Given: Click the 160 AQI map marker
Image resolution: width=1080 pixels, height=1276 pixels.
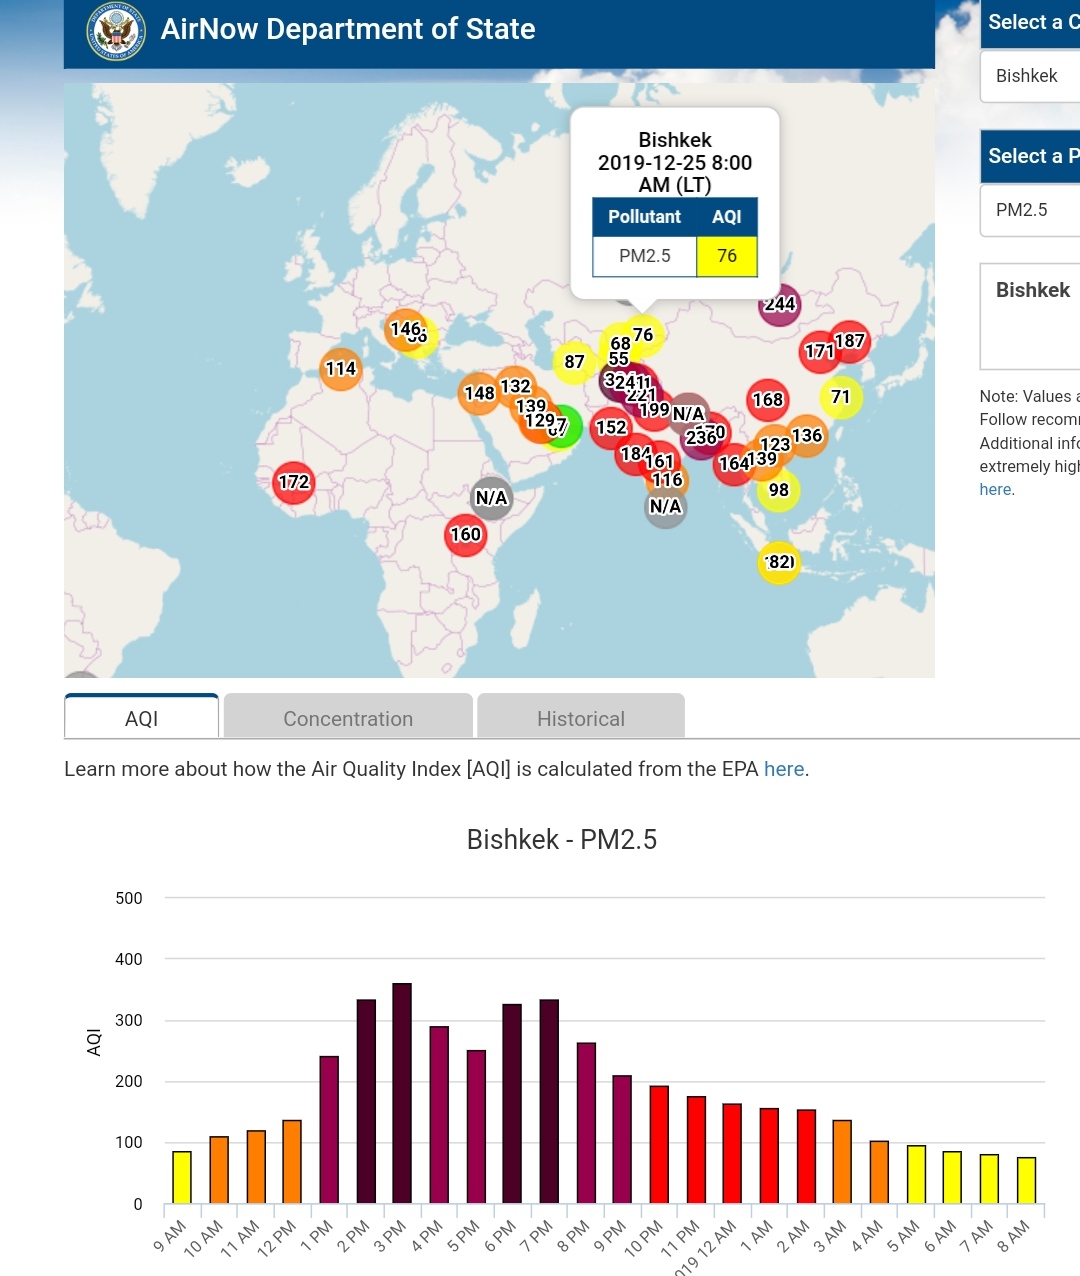Looking at the screenshot, I should [x=465, y=535].
